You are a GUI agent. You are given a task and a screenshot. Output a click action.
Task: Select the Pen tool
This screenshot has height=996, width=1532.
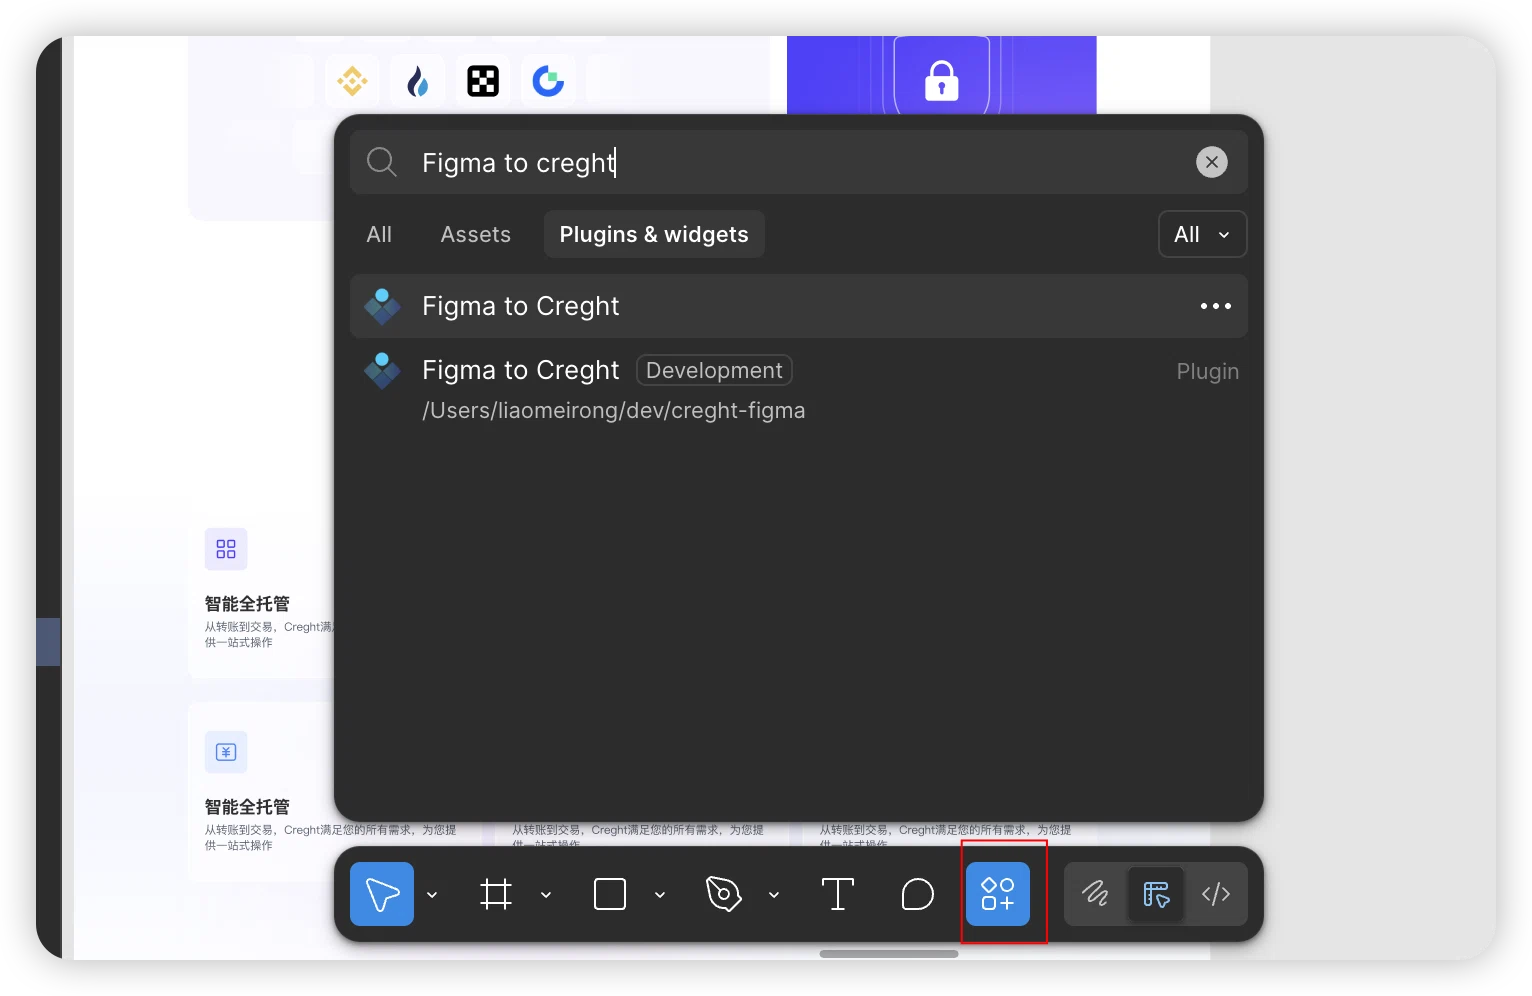pyautogui.click(x=724, y=894)
